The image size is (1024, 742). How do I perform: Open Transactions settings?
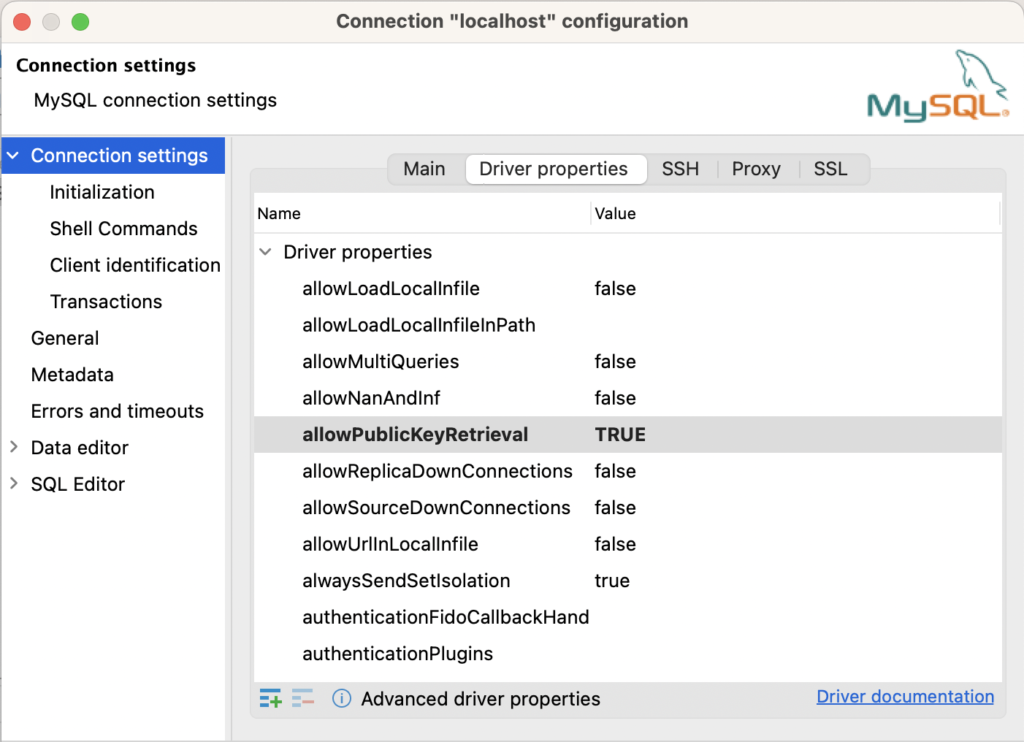[106, 302]
